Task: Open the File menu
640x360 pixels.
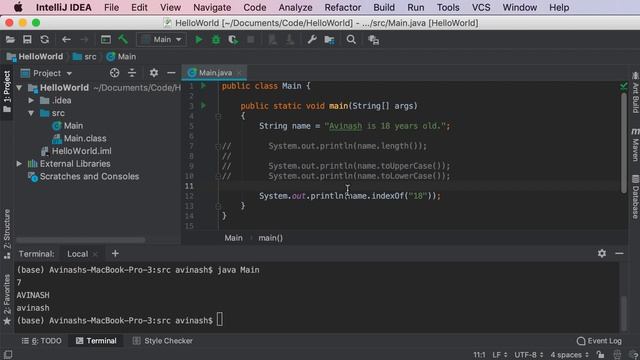Action: [x=111, y=7]
